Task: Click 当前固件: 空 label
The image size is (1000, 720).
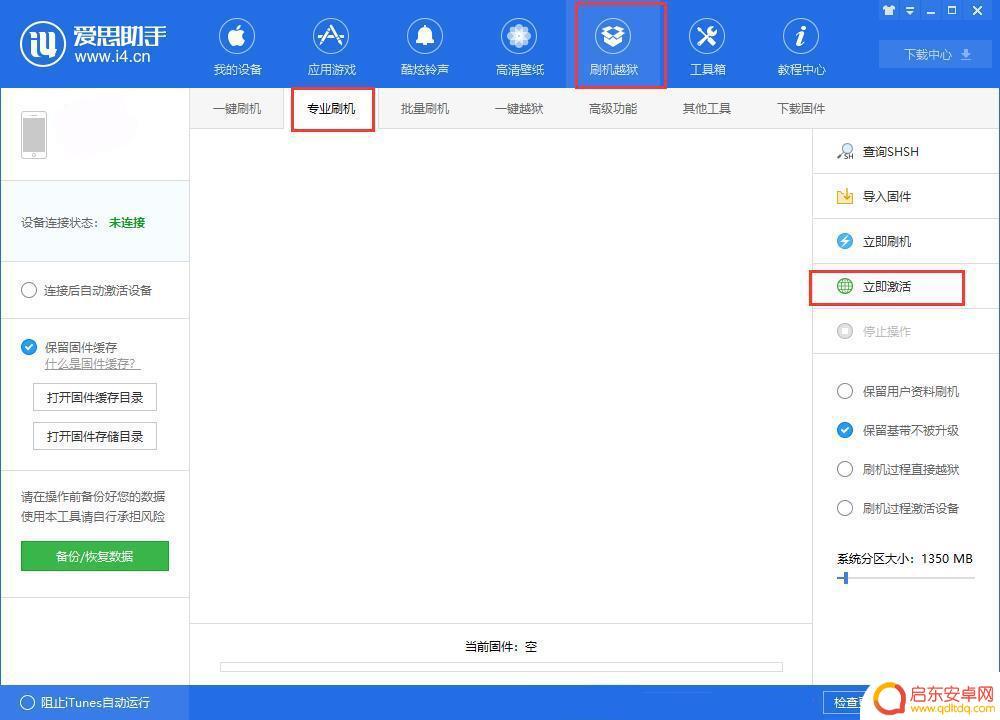Action: tap(501, 647)
